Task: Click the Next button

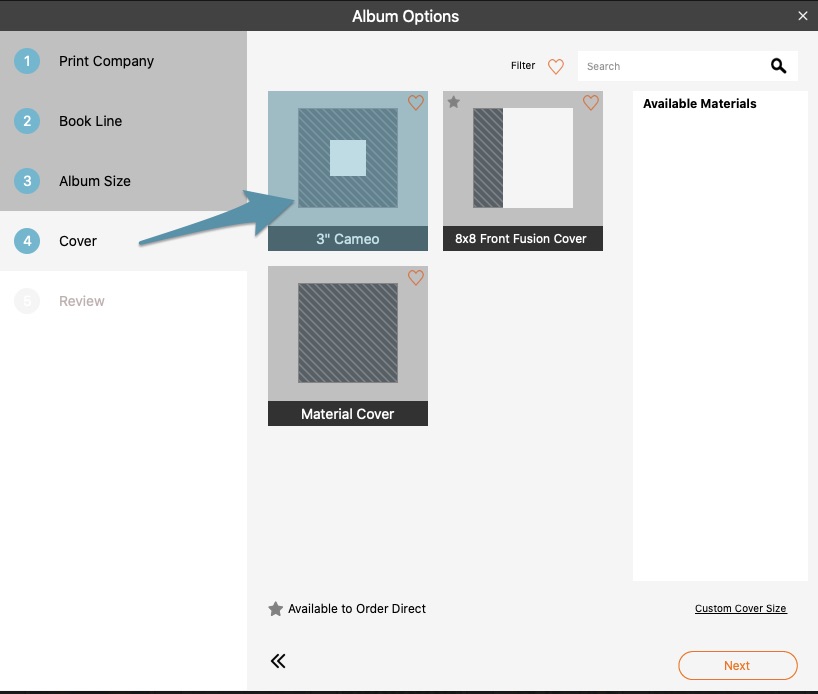Action: [738, 665]
